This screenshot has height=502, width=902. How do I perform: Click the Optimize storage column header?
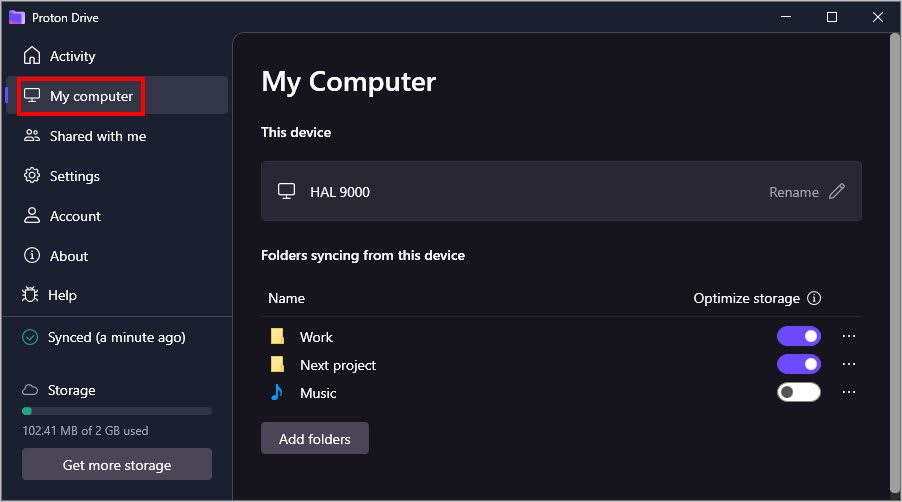[x=746, y=298]
